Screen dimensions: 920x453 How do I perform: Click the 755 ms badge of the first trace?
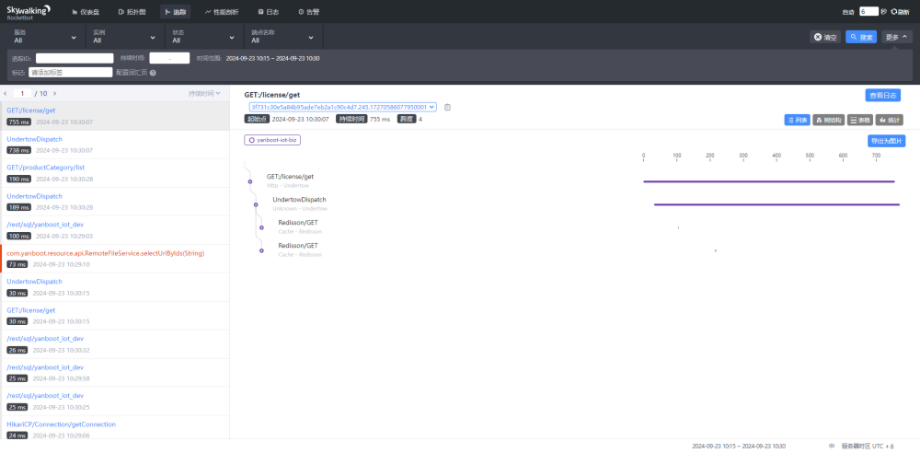(18, 122)
